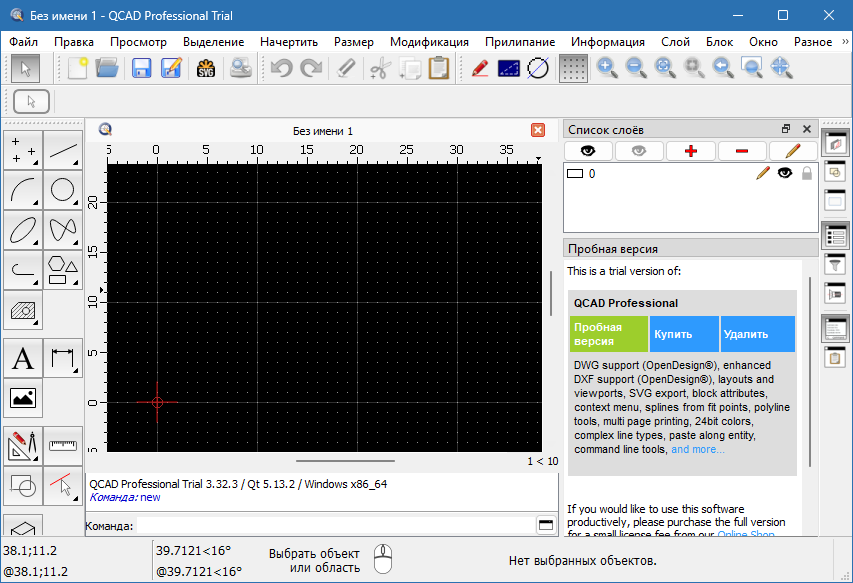
Task: Open the Слой menu
Action: pyautogui.click(x=675, y=42)
